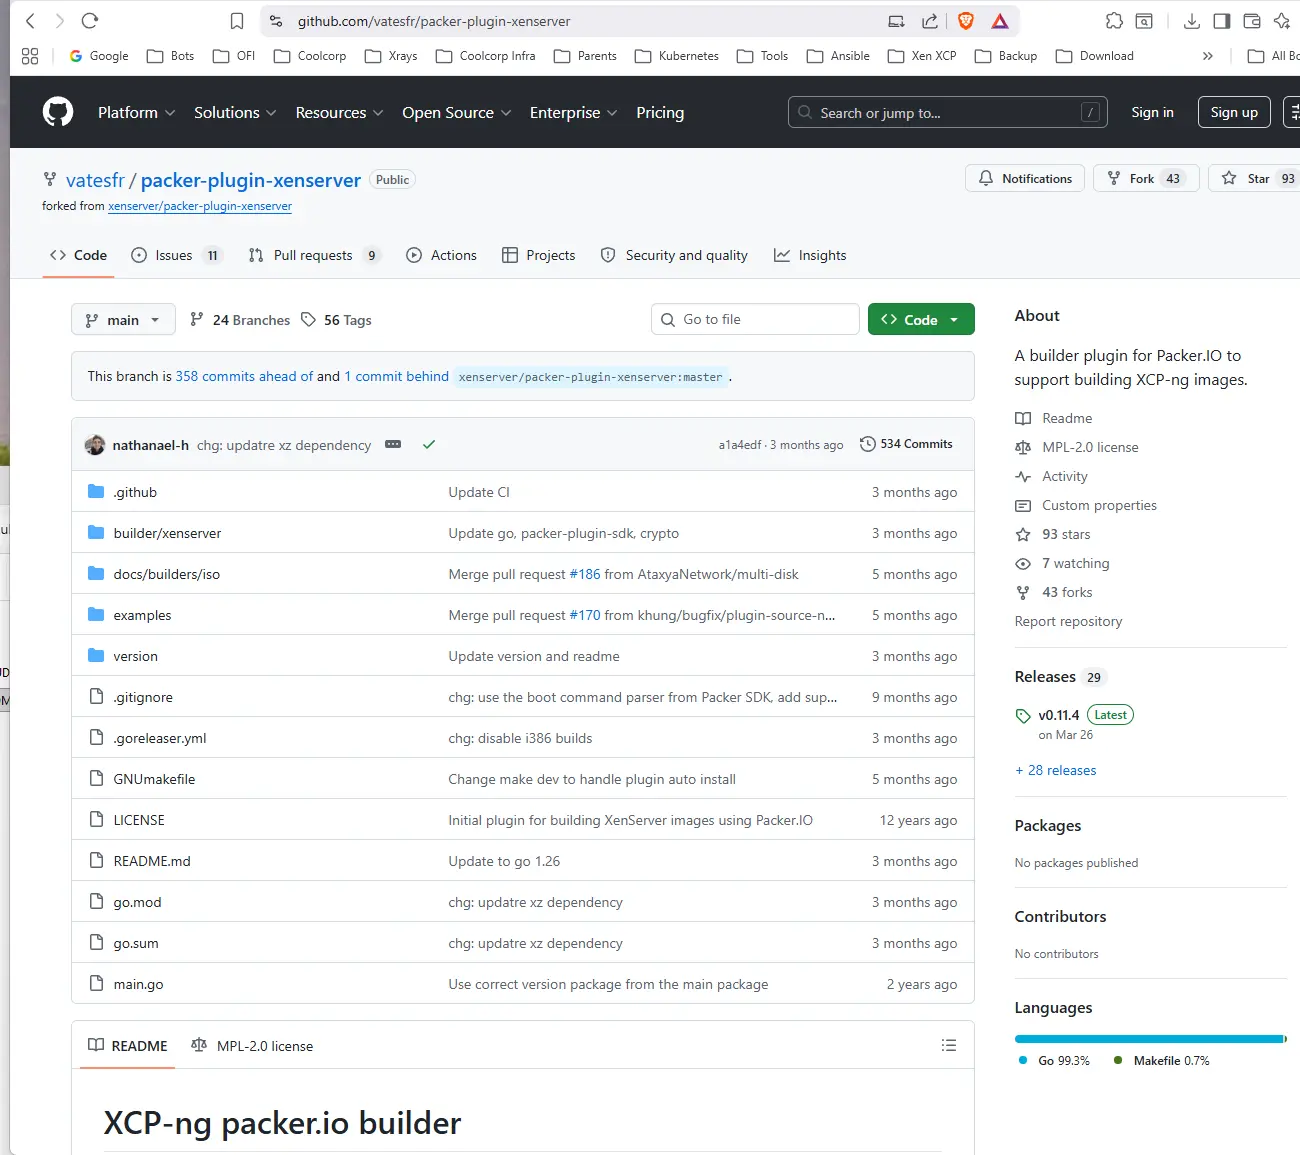Open the green Code dropdown button
This screenshot has height=1155, width=1300.
tap(921, 319)
